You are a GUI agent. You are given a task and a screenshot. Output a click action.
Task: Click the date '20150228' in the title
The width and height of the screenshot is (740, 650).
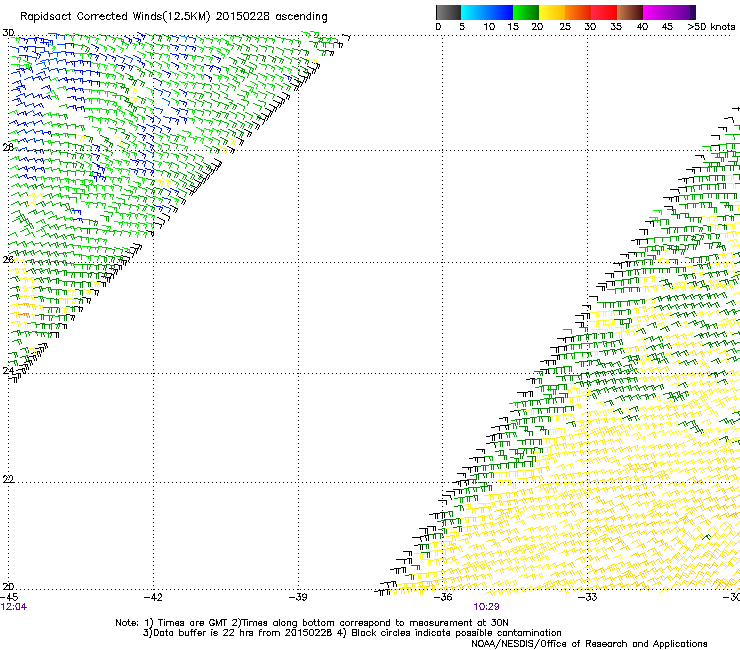pyautogui.click(x=243, y=17)
